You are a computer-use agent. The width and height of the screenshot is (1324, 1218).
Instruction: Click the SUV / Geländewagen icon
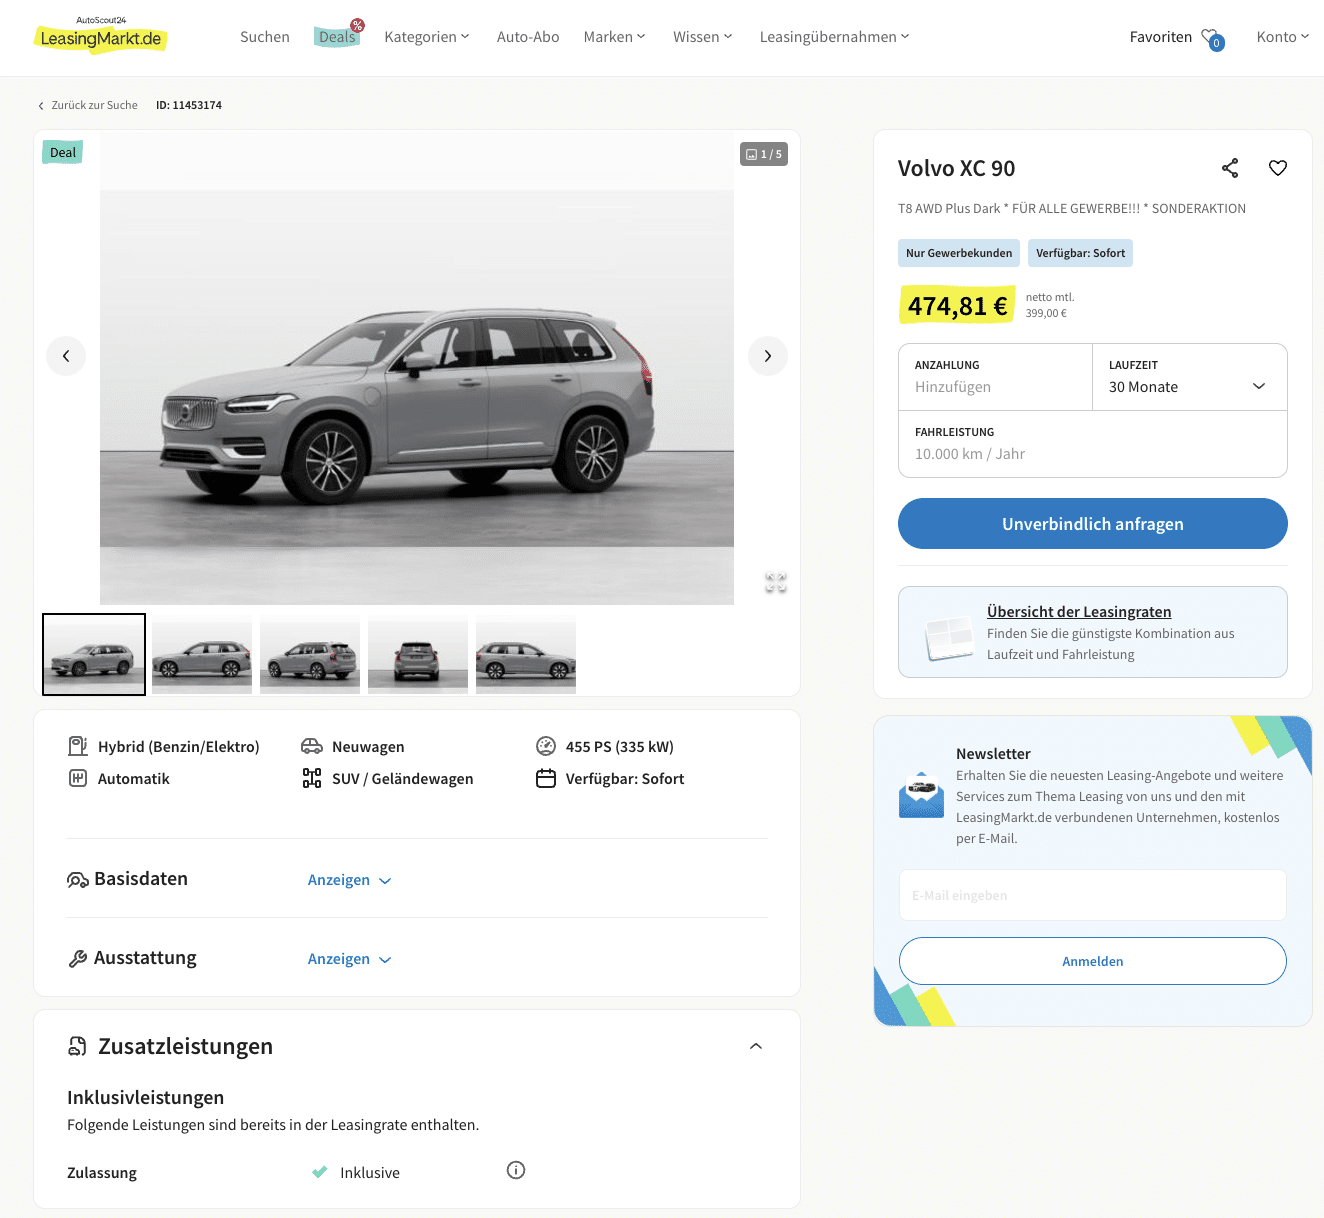coord(312,778)
